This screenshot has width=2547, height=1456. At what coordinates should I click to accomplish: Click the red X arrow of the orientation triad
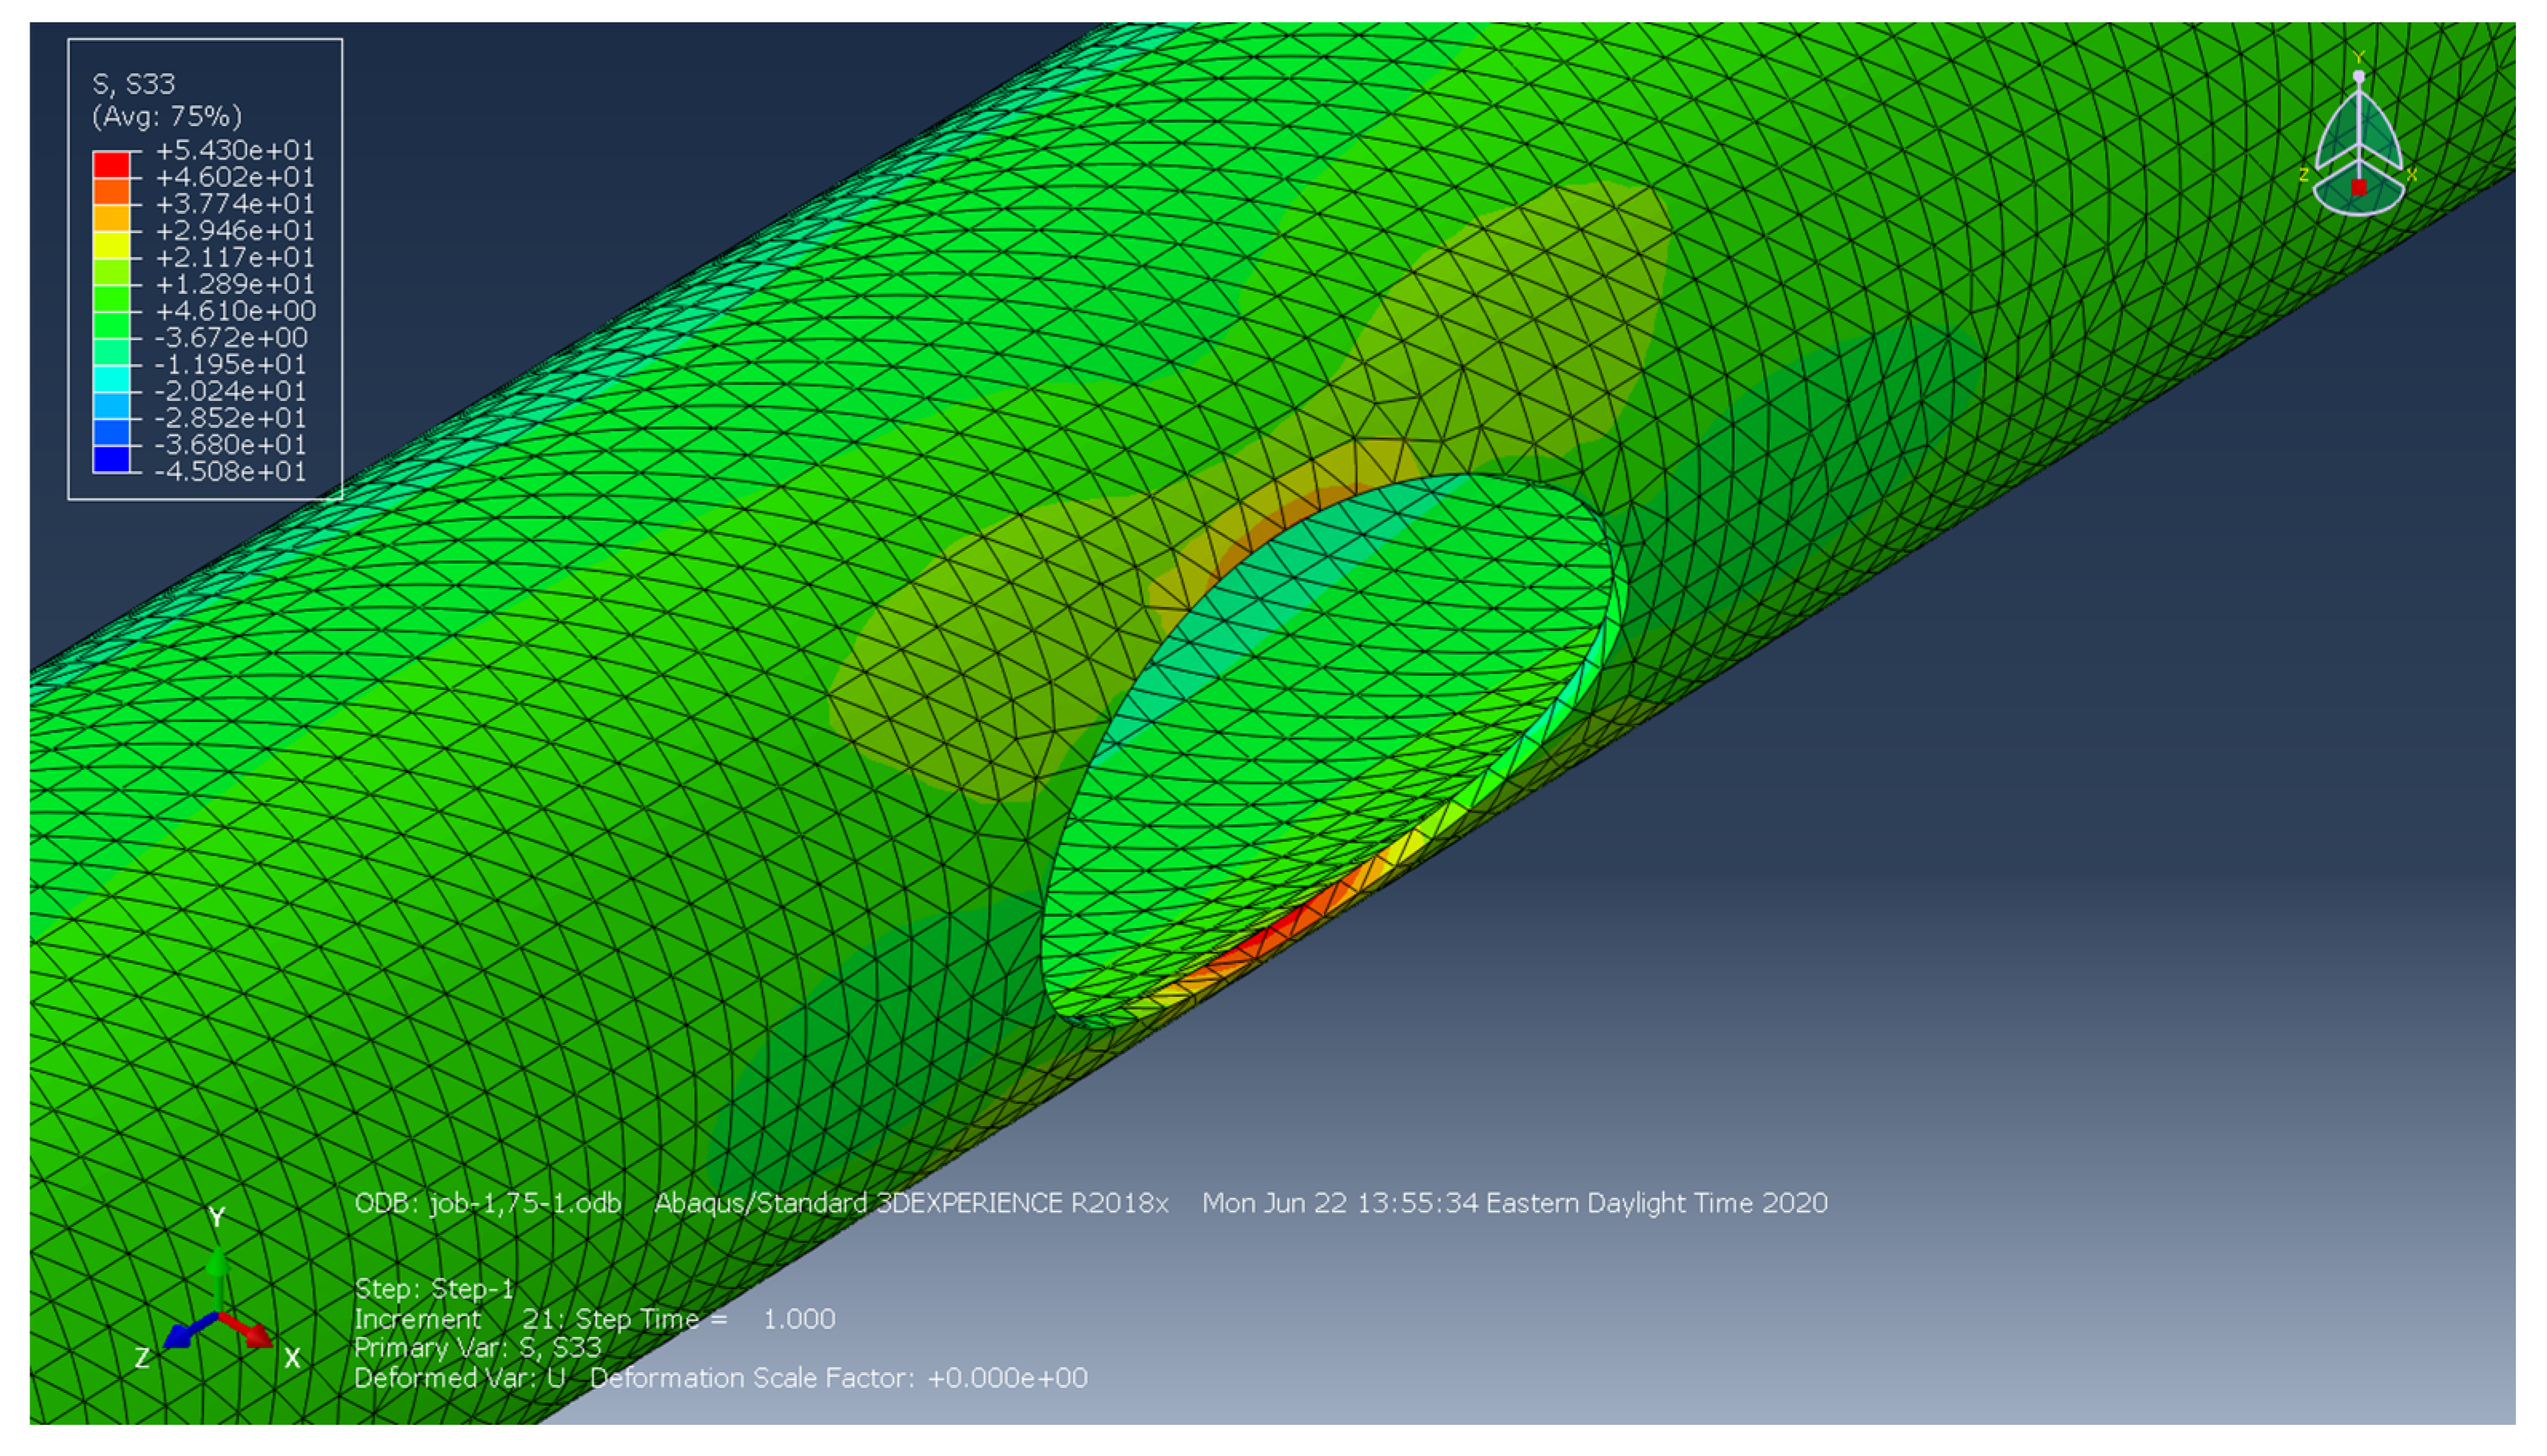(x=250, y=1331)
